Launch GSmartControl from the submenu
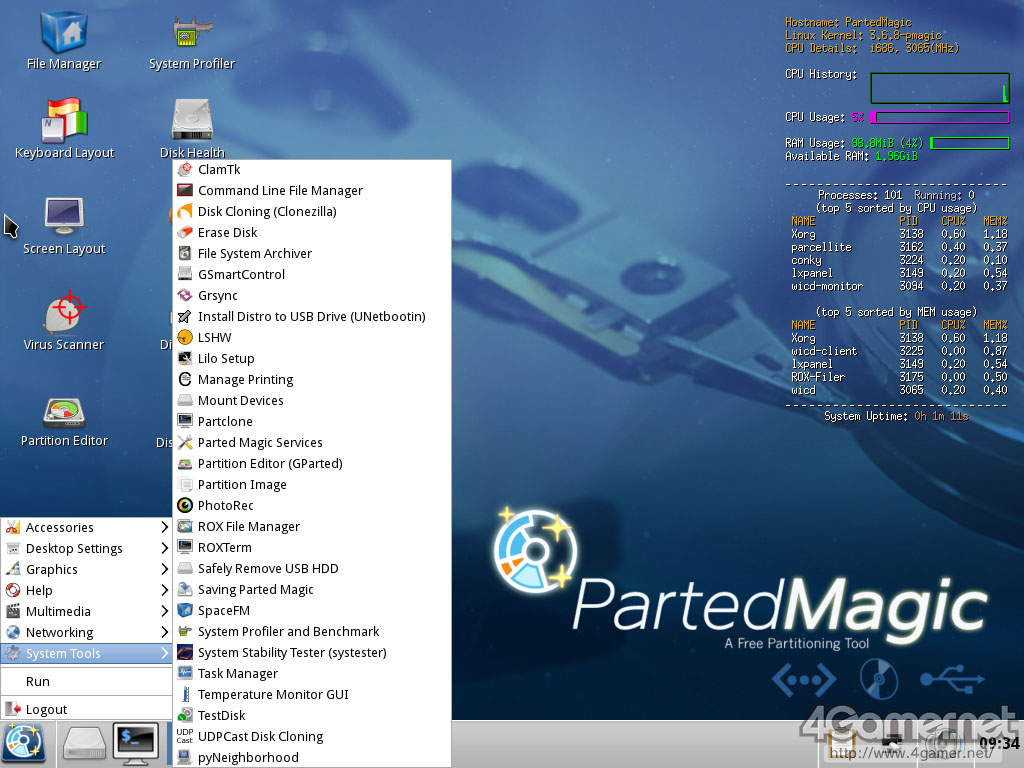Screen dimensions: 1024x768 click(x=312, y=274)
